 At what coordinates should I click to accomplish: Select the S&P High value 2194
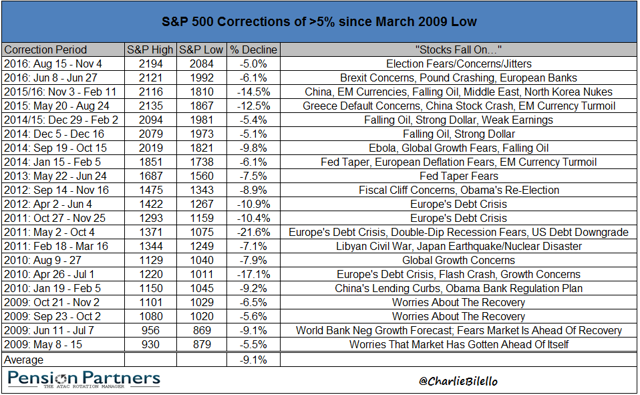pos(150,64)
